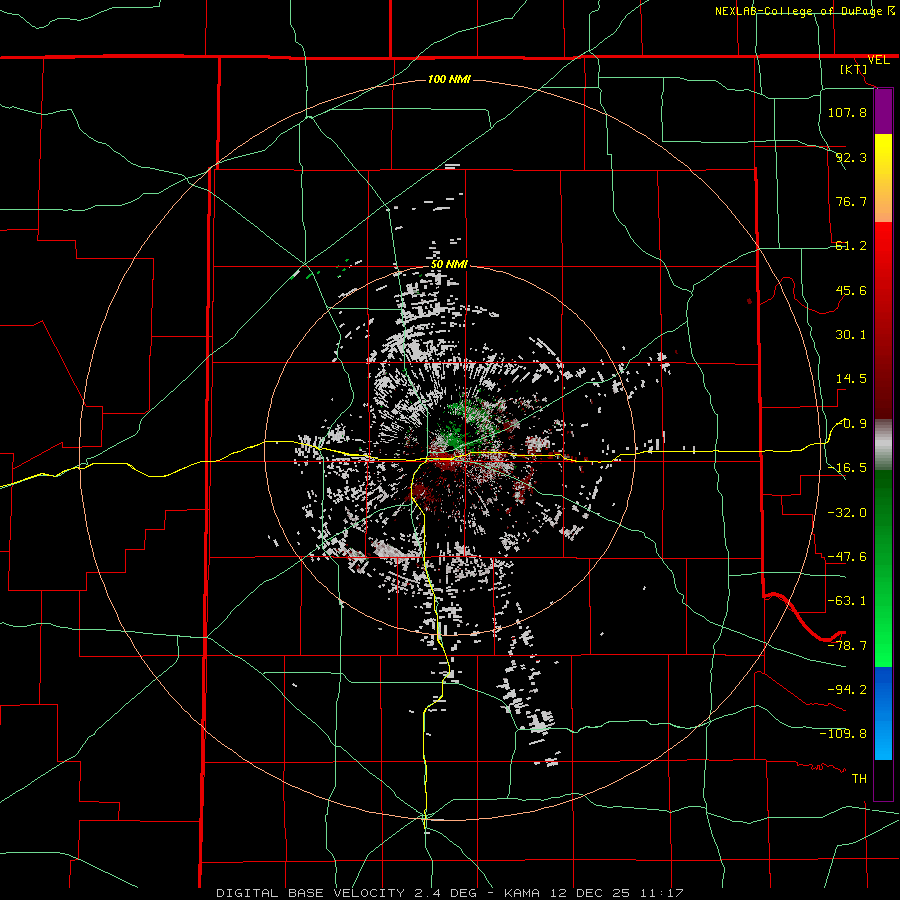The image size is (900, 900).
Task: Click the 30.1 legend value
Action: pos(851,335)
